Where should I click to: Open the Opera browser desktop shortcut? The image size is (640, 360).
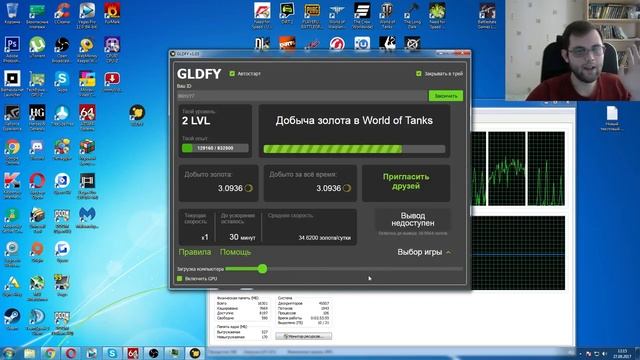[37, 184]
